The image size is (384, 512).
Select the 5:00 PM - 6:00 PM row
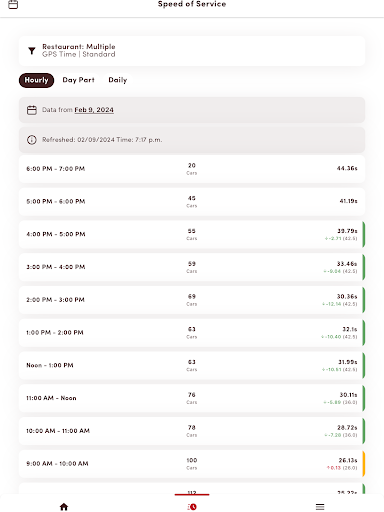(x=192, y=202)
